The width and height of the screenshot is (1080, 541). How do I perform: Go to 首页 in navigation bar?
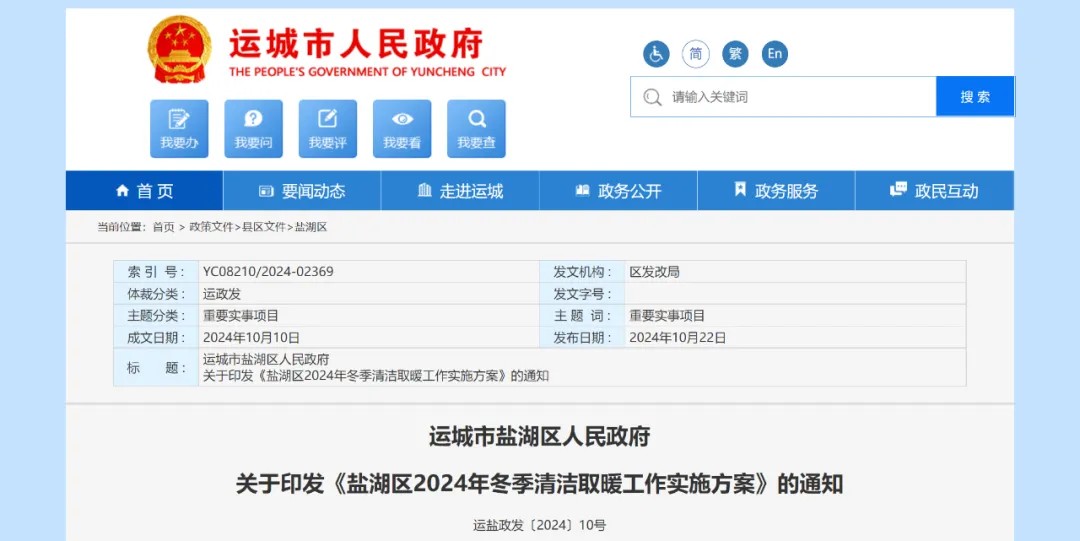(145, 191)
